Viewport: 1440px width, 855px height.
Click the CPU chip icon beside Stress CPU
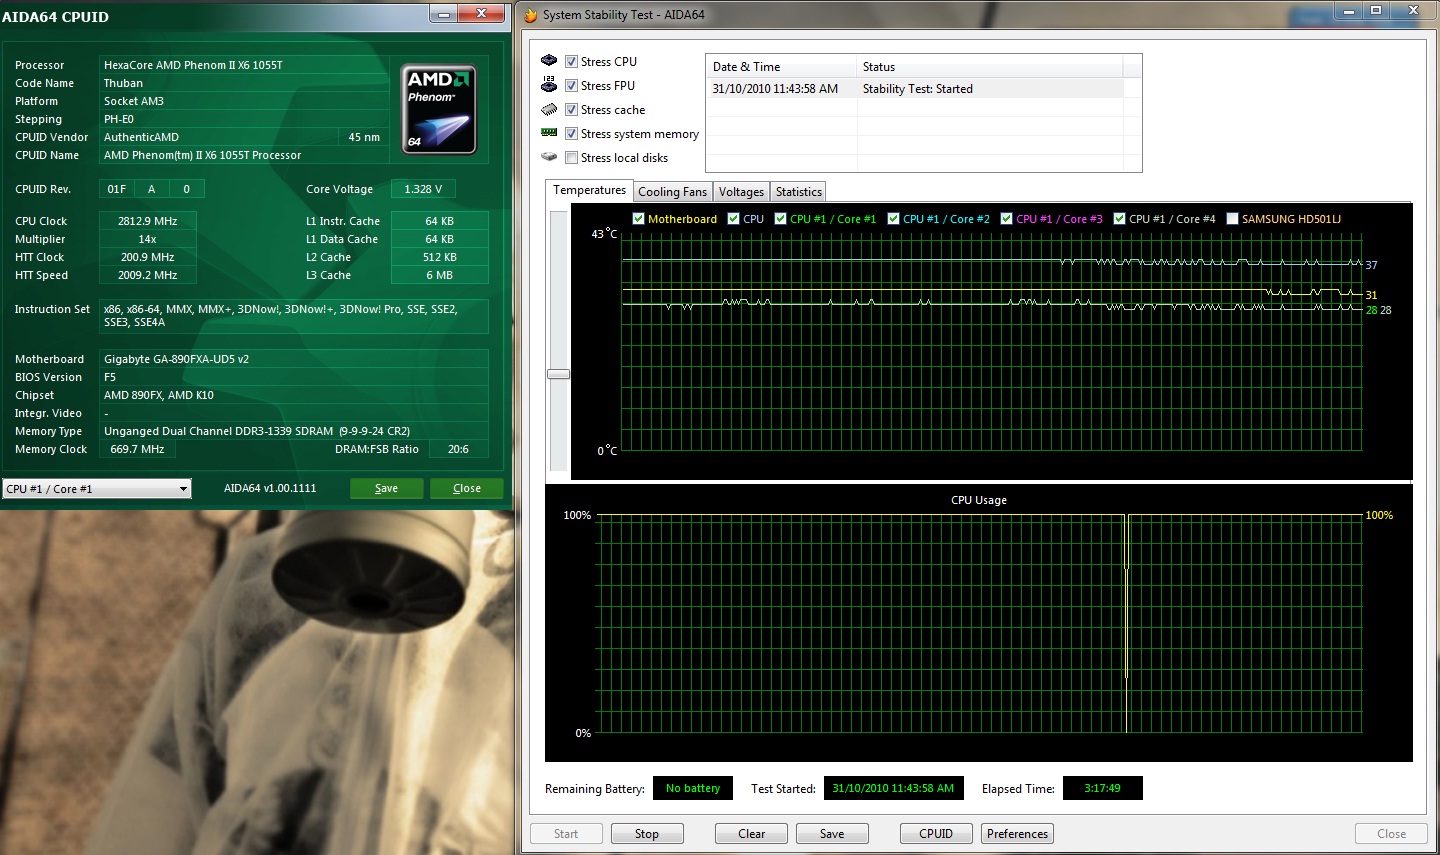pyautogui.click(x=549, y=61)
